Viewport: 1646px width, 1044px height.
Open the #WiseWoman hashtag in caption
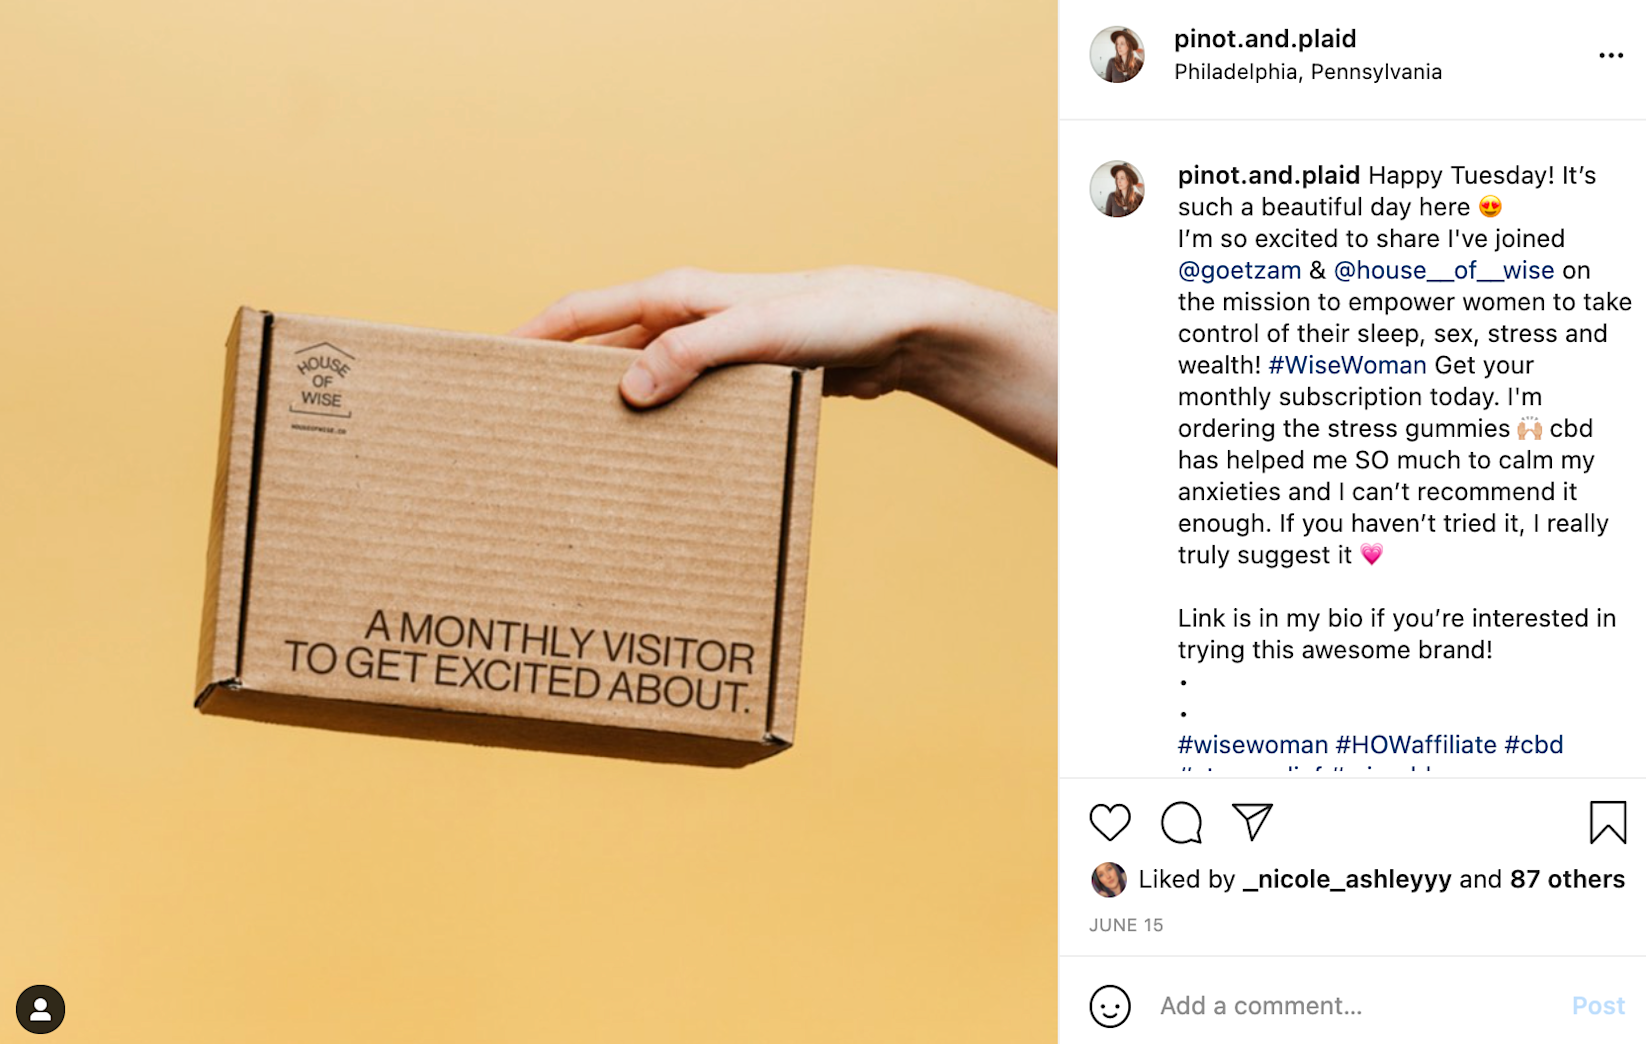(1346, 365)
